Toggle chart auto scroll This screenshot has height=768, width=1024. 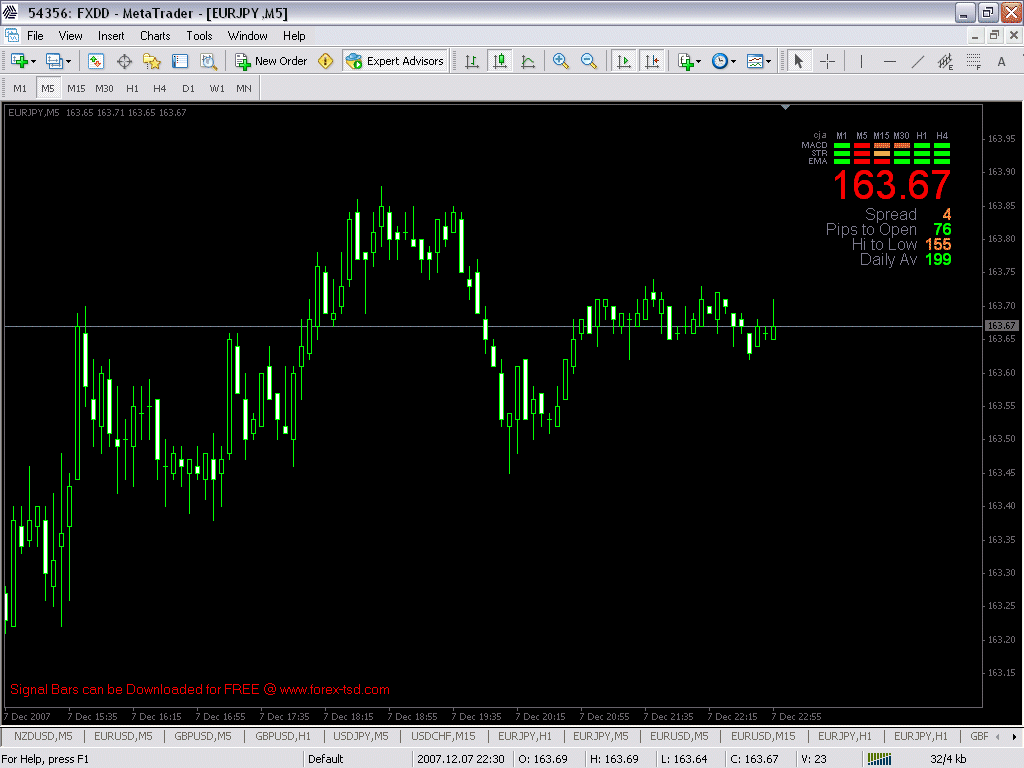point(623,61)
